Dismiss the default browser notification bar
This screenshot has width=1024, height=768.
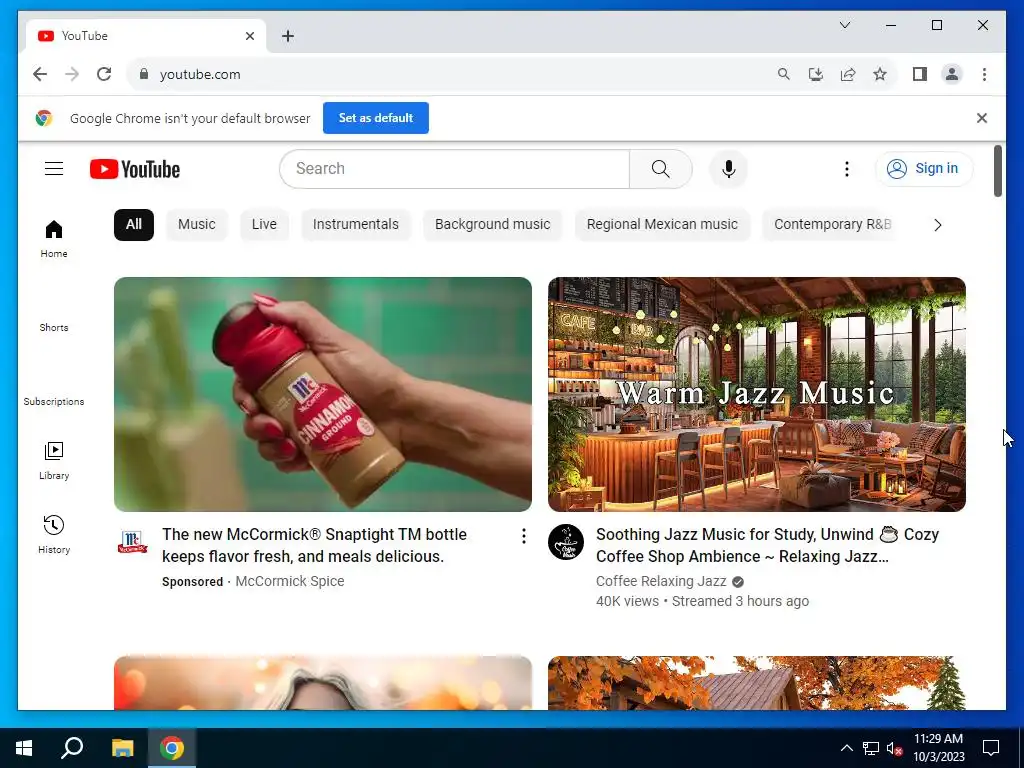pos(982,118)
